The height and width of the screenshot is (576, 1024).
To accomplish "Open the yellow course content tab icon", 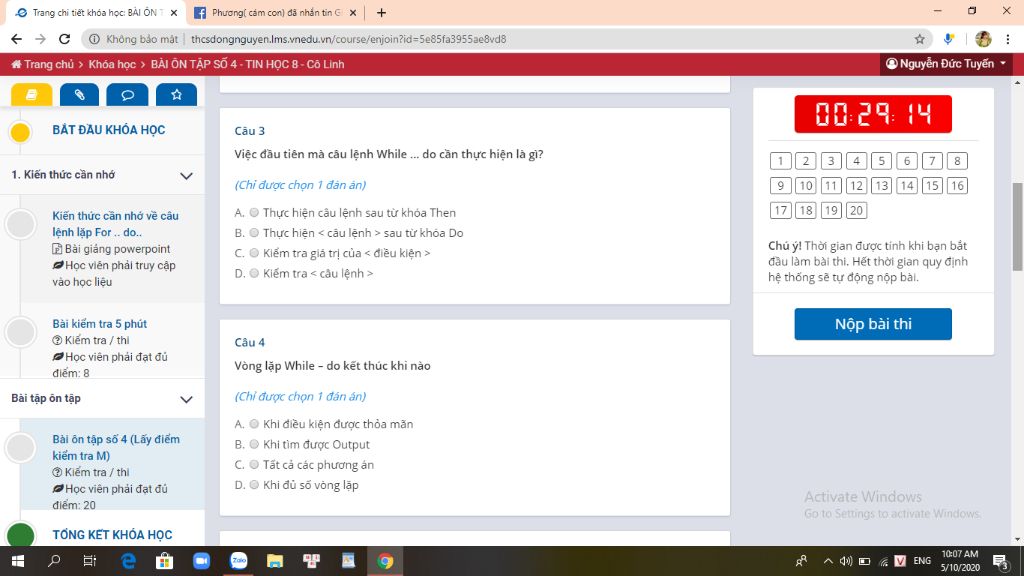I will pyautogui.click(x=31, y=95).
